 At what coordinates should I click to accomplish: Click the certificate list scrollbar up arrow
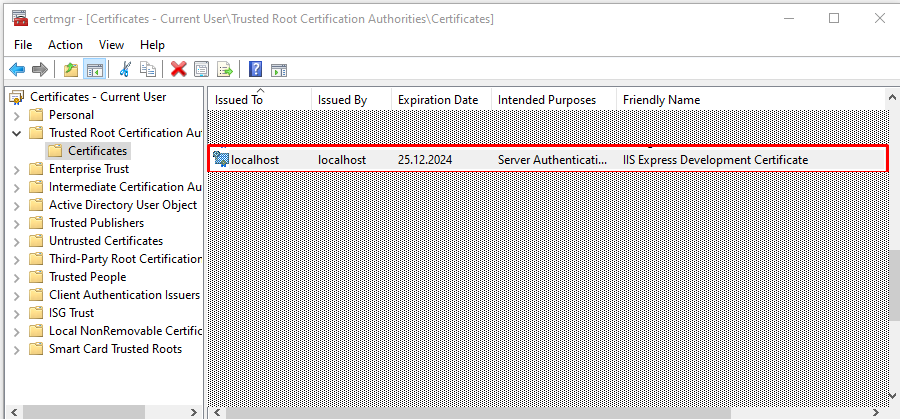(893, 96)
